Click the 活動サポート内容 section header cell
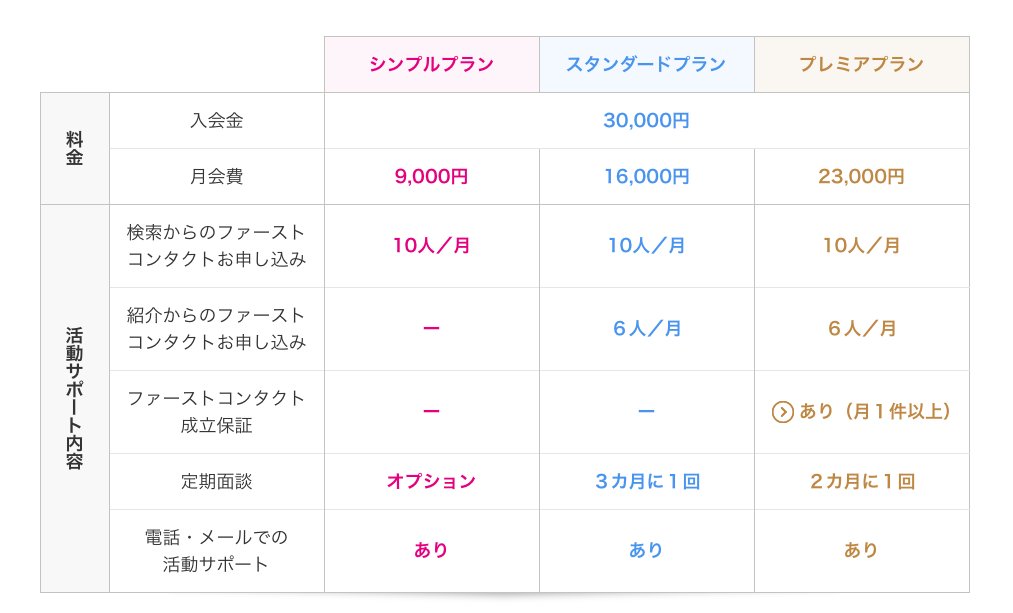Screen dimensions: 1013x613 [x=75, y=398]
